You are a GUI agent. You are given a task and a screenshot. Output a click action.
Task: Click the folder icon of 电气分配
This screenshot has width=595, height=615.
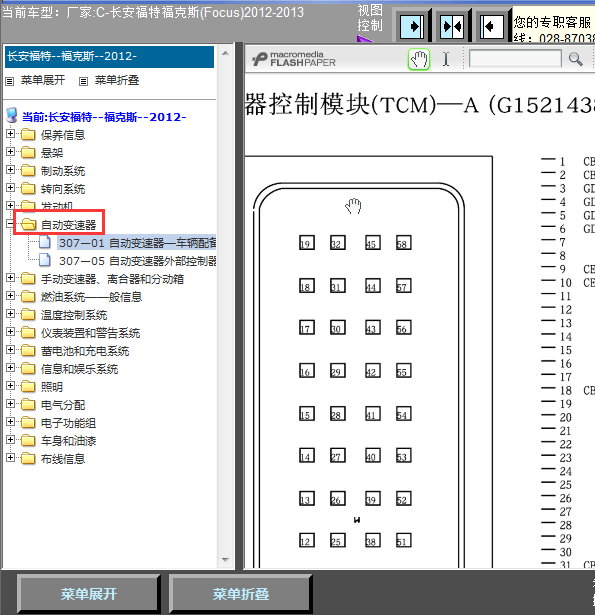click(x=28, y=405)
